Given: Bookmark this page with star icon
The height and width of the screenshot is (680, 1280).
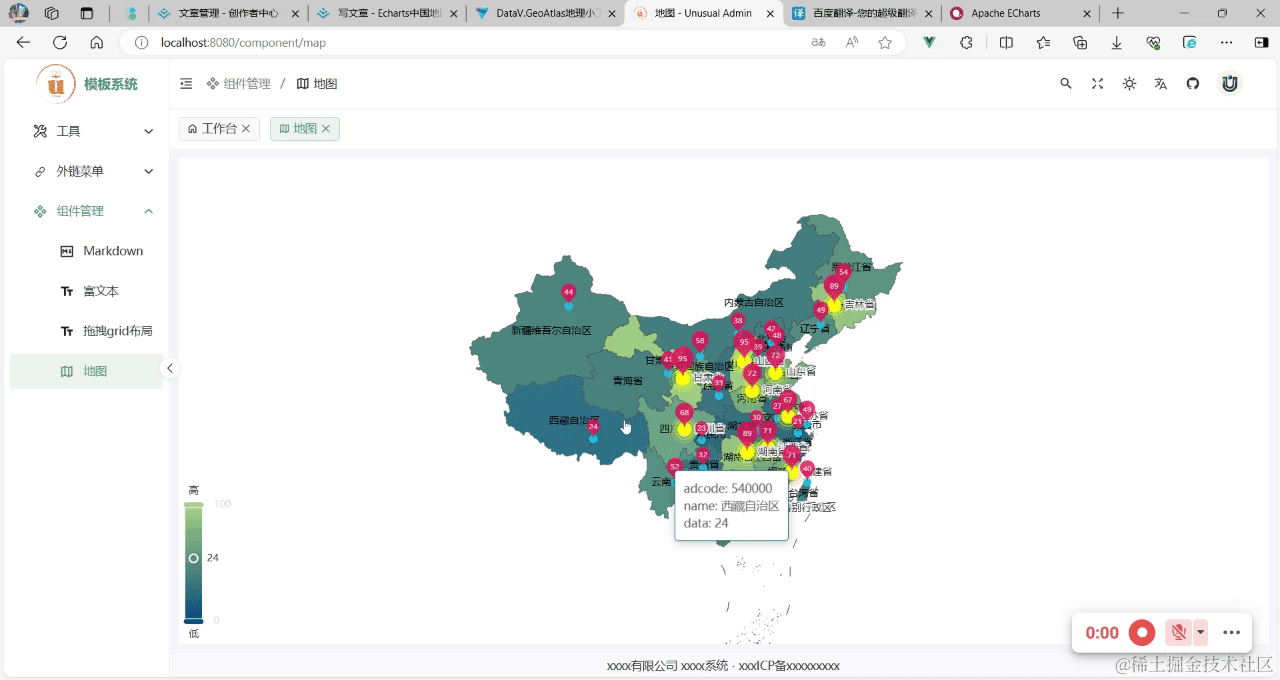Looking at the screenshot, I should pyautogui.click(x=885, y=43).
